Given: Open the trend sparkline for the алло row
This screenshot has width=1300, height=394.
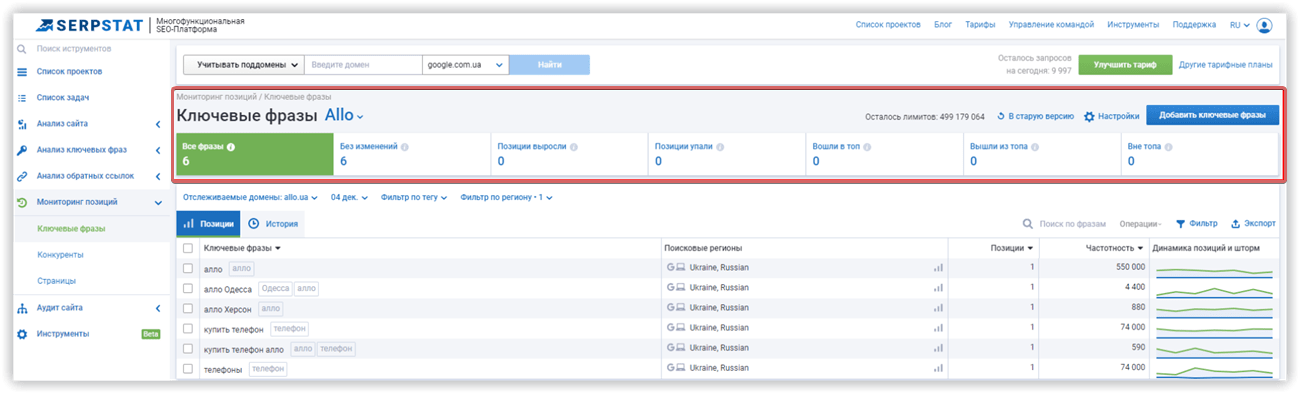Looking at the screenshot, I should tap(1215, 269).
